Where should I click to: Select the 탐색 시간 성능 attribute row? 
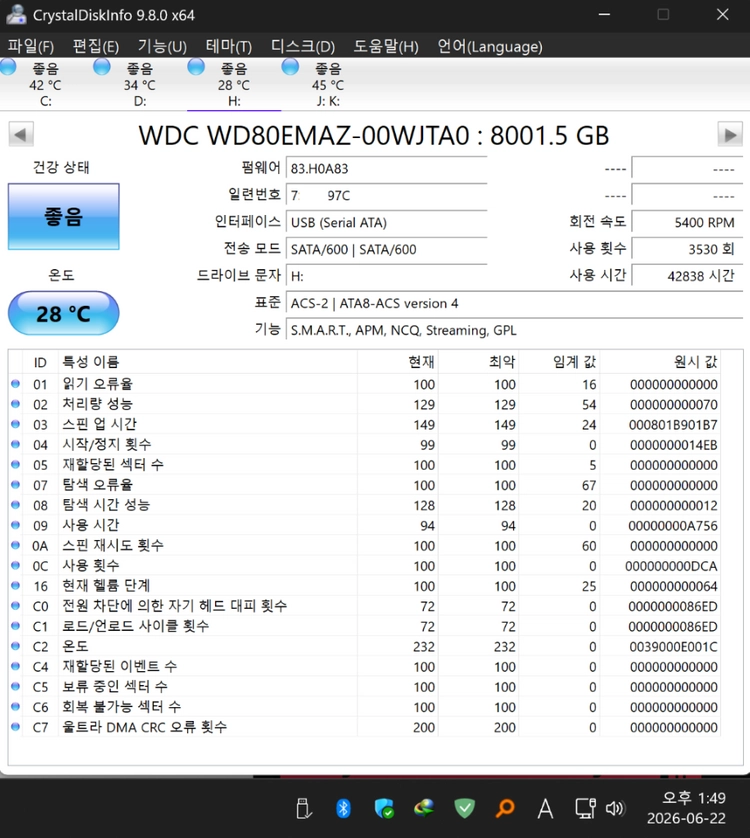click(x=365, y=505)
